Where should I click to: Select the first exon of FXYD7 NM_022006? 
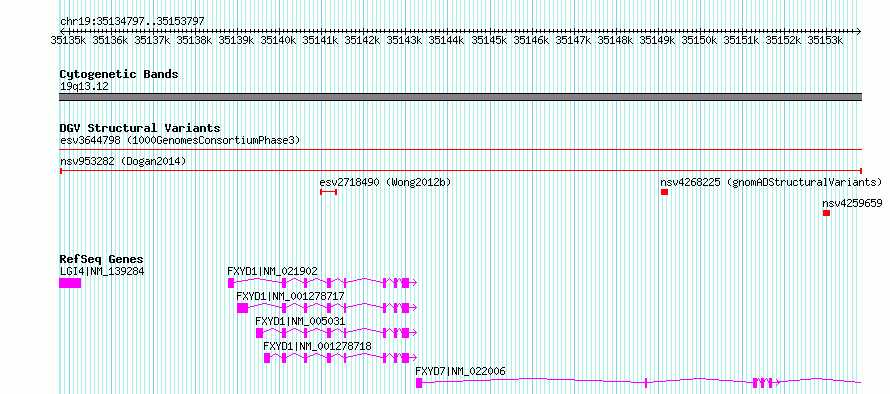tap(419, 383)
